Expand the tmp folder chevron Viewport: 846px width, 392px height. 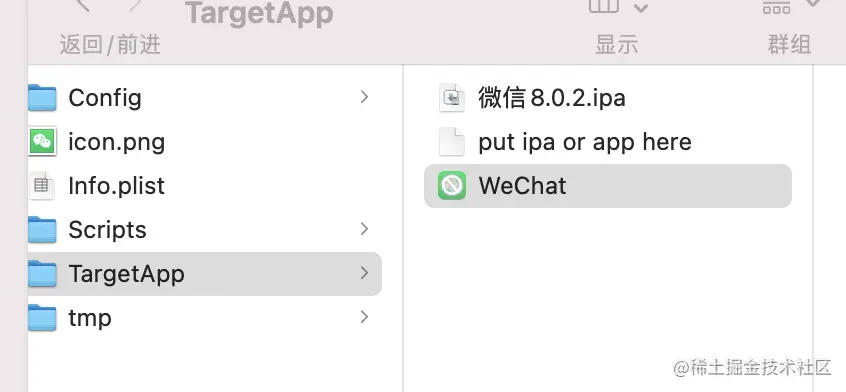click(x=365, y=317)
